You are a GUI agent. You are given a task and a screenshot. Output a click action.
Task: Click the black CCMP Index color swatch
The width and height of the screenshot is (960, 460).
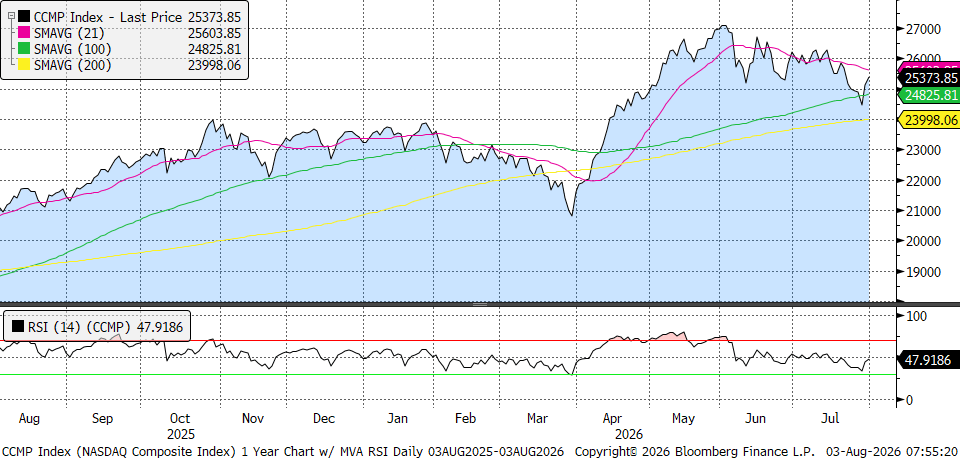click(24, 17)
